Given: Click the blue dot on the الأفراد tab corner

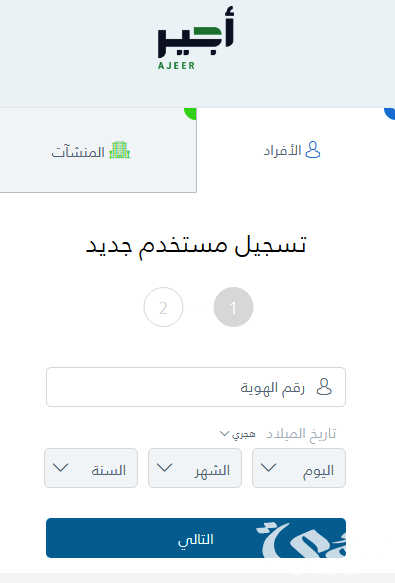Looking at the screenshot, I should (390, 113).
